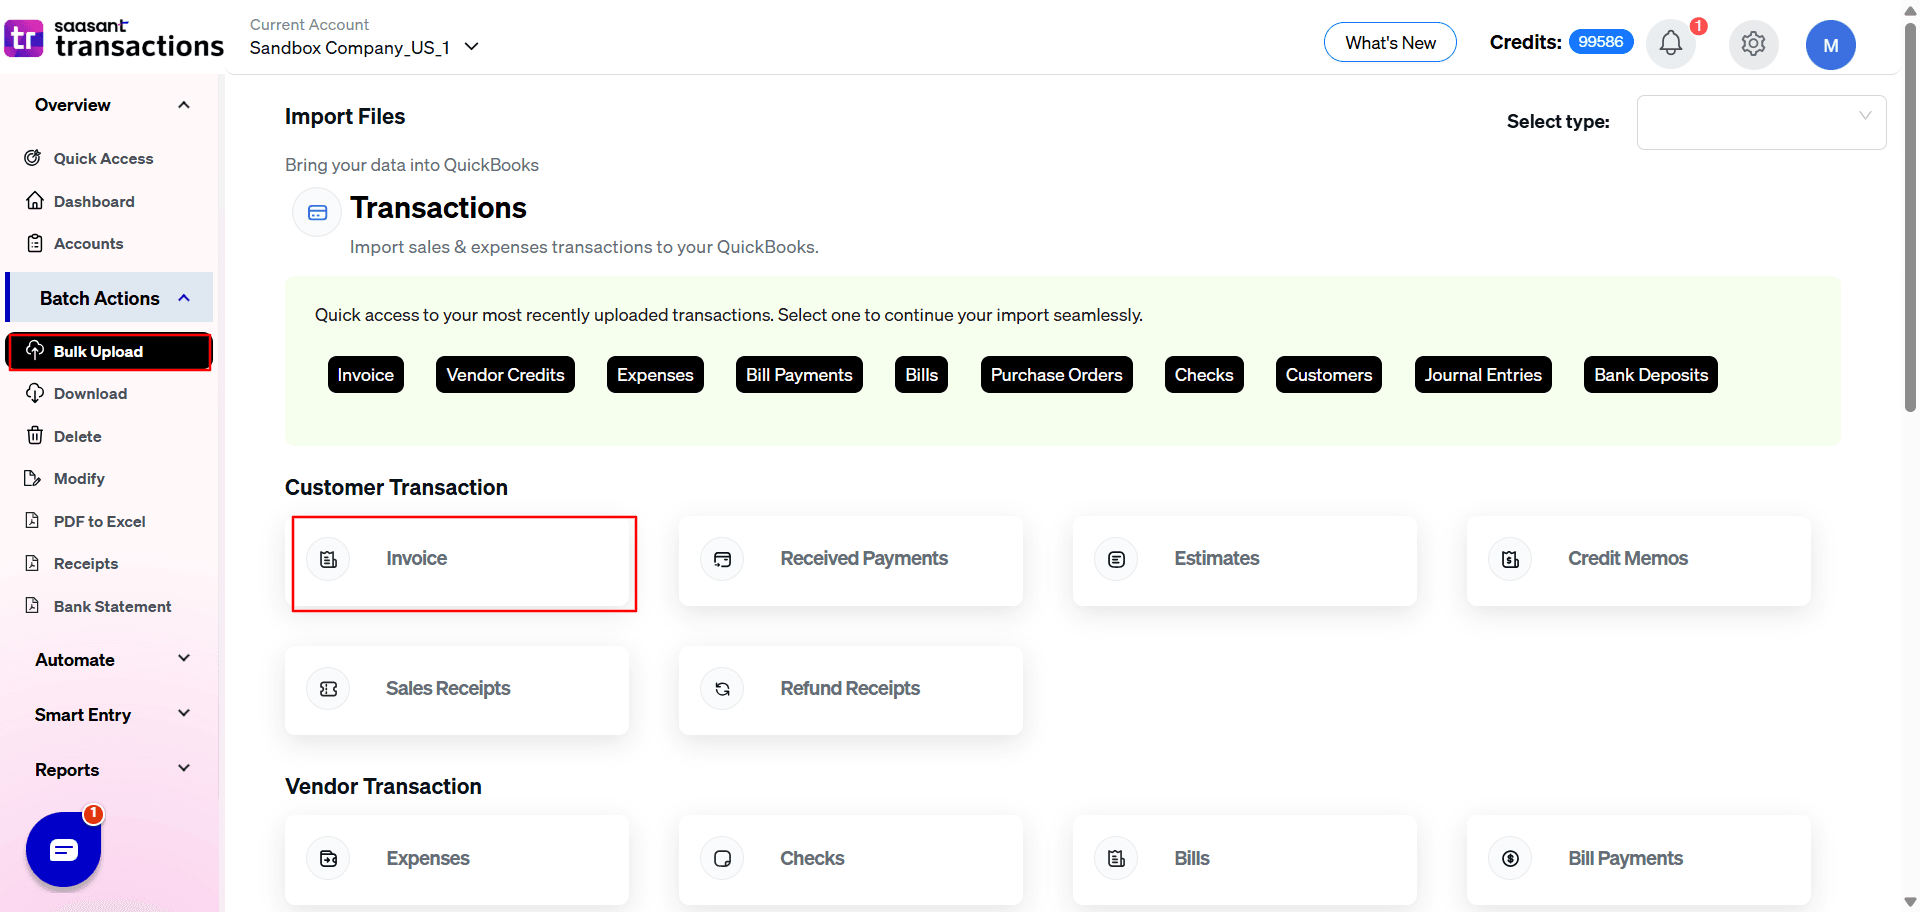Click the Bank Statement document icon
The image size is (1920, 912).
(33, 605)
